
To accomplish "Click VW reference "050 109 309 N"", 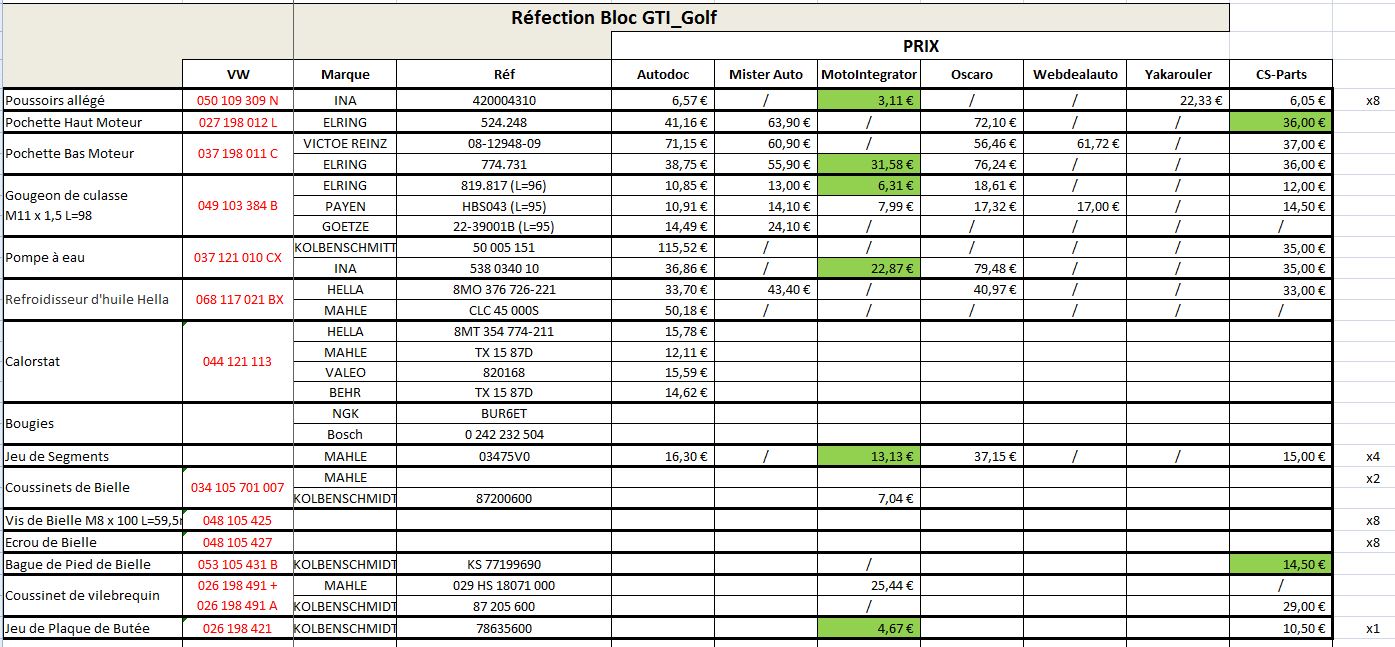I will [x=238, y=100].
